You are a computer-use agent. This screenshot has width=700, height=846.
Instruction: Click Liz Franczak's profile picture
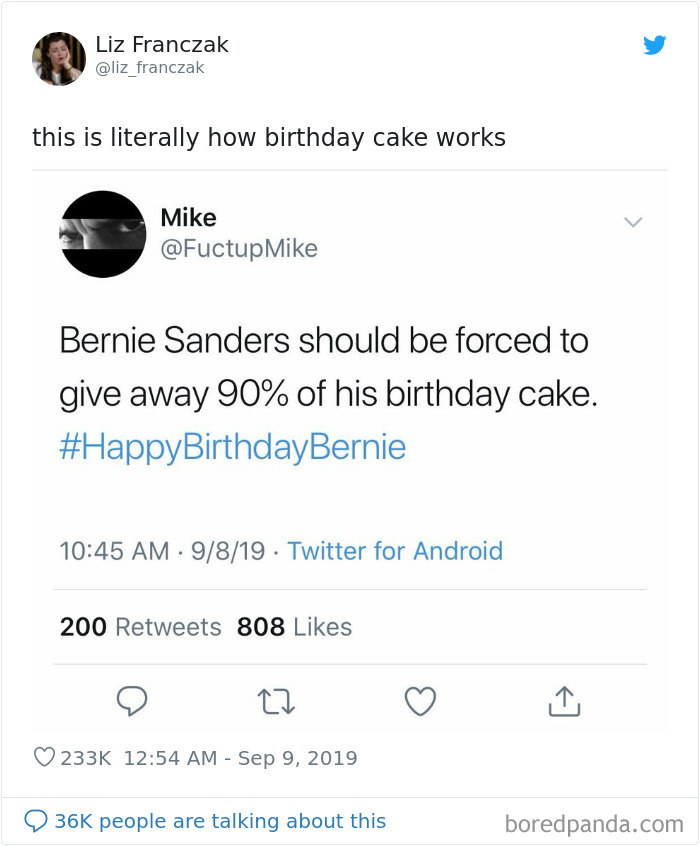click(58, 58)
